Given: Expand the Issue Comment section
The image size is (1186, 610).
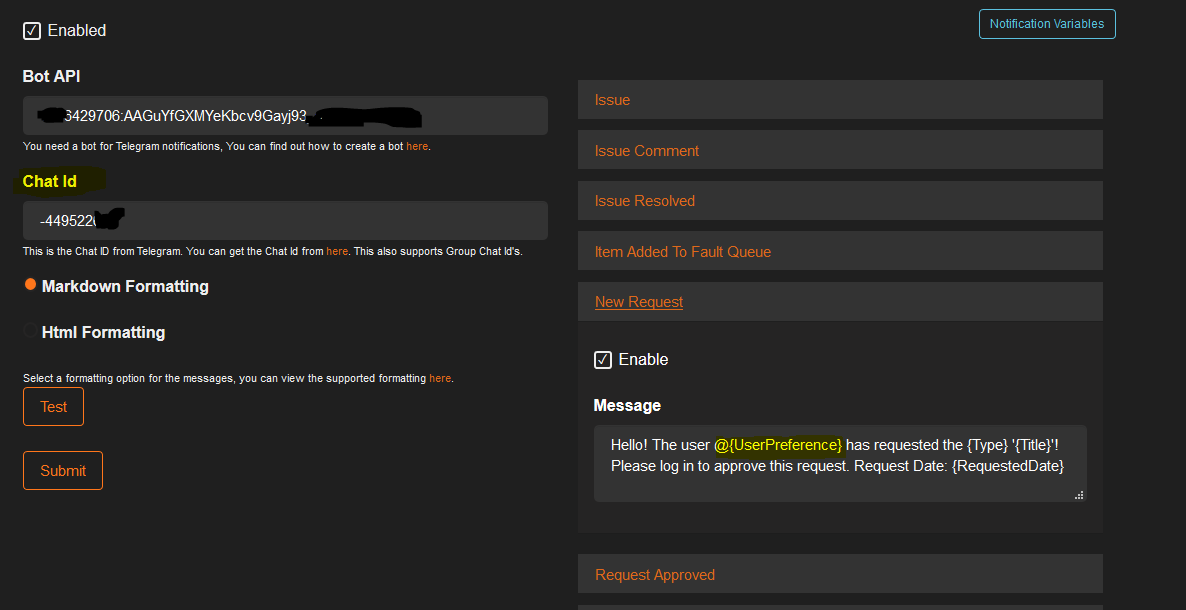Looking at the screenshot, I should coord(840,150).
